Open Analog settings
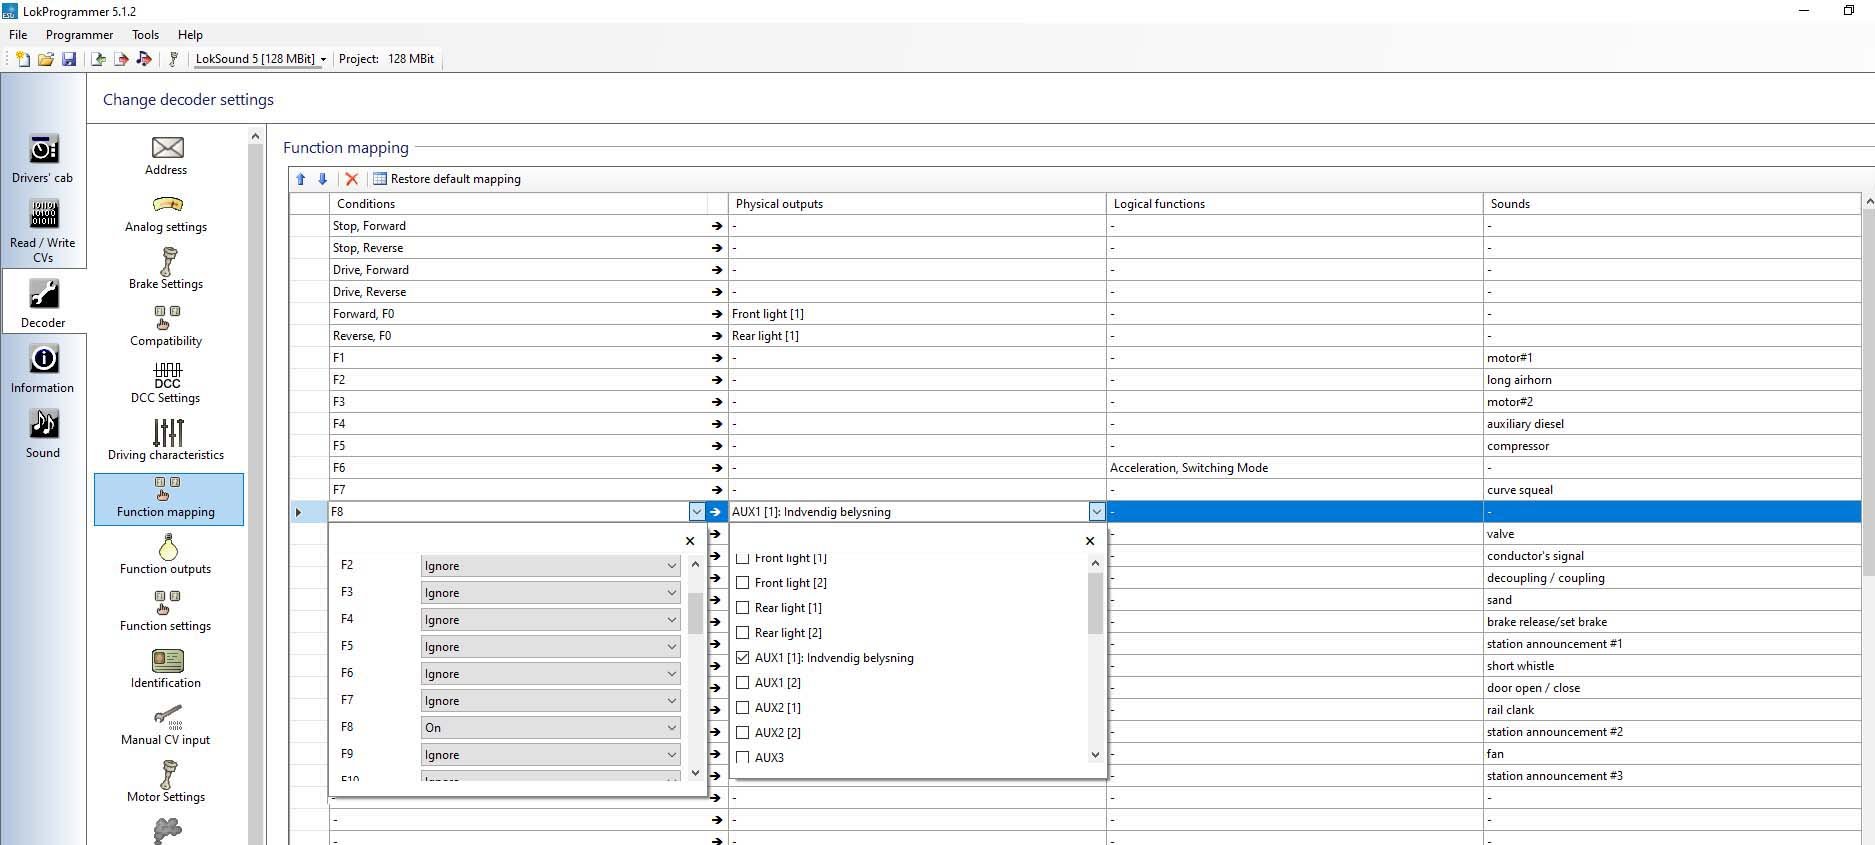Viewport: 1875px width, 845px height. [x=167, y=214]
